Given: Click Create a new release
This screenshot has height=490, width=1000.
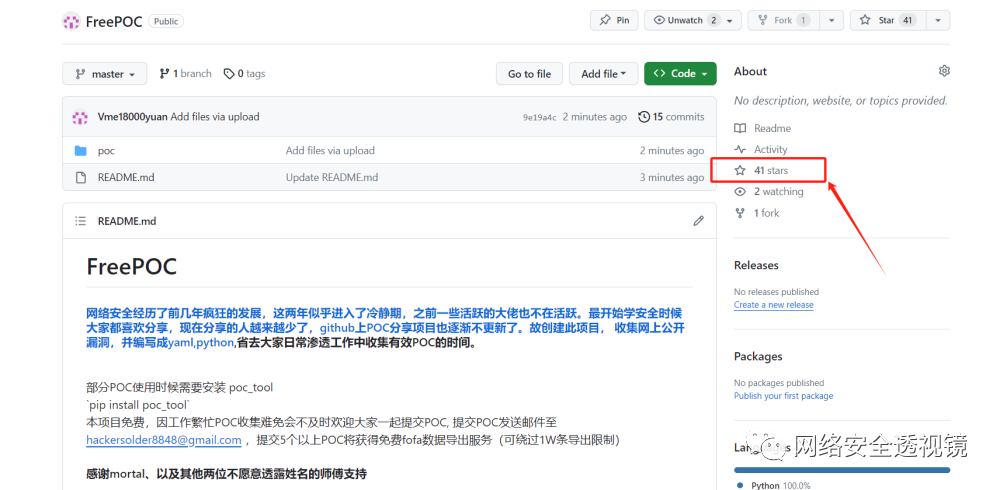Looking at the screenshot, I should pyautogui.click(x=774, y=305).
